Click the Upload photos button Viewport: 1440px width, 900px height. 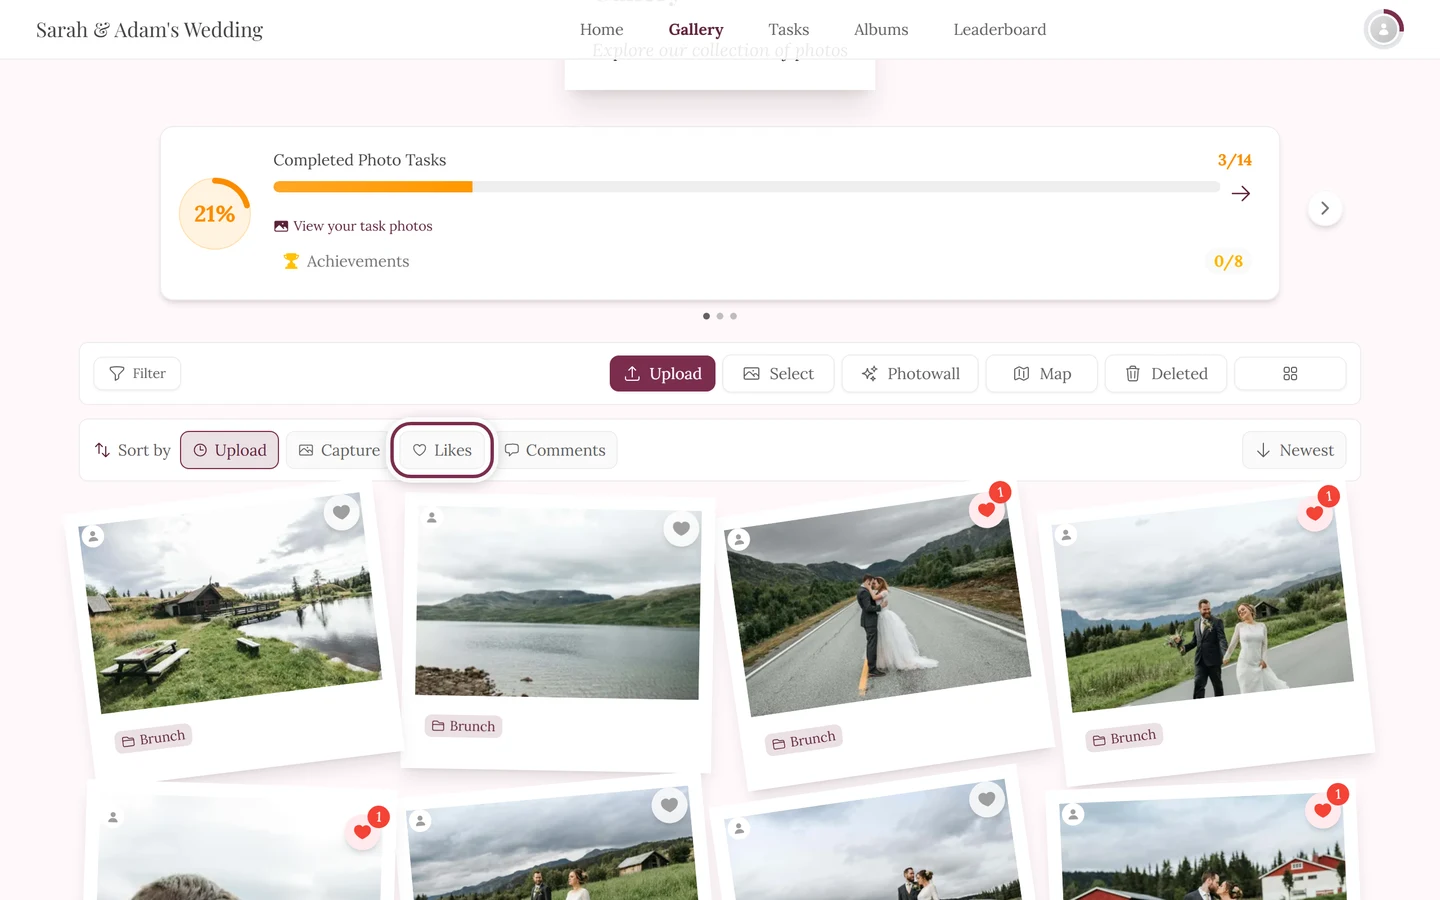(x=662, y=374)
